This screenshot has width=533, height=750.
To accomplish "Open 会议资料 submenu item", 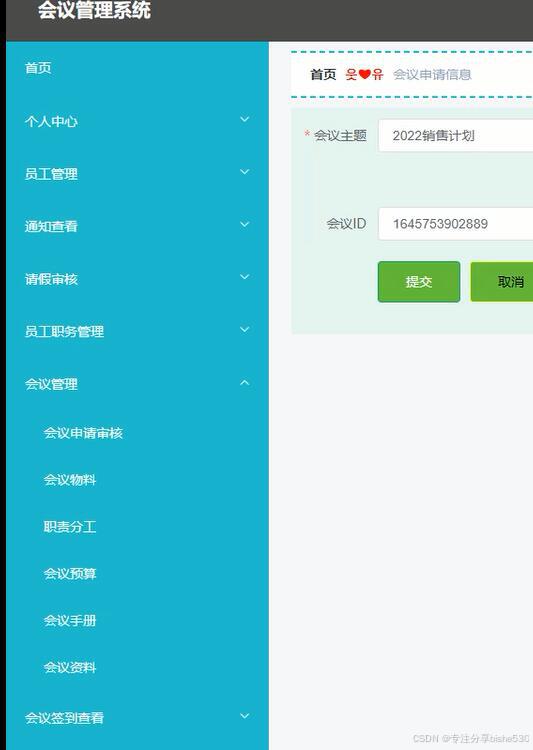I will 70,667.
